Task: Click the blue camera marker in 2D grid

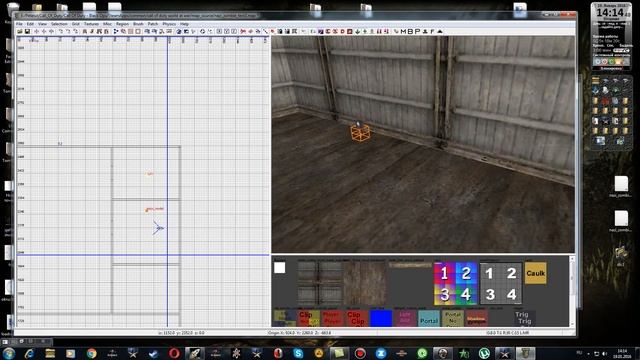Action: point(158,228)
